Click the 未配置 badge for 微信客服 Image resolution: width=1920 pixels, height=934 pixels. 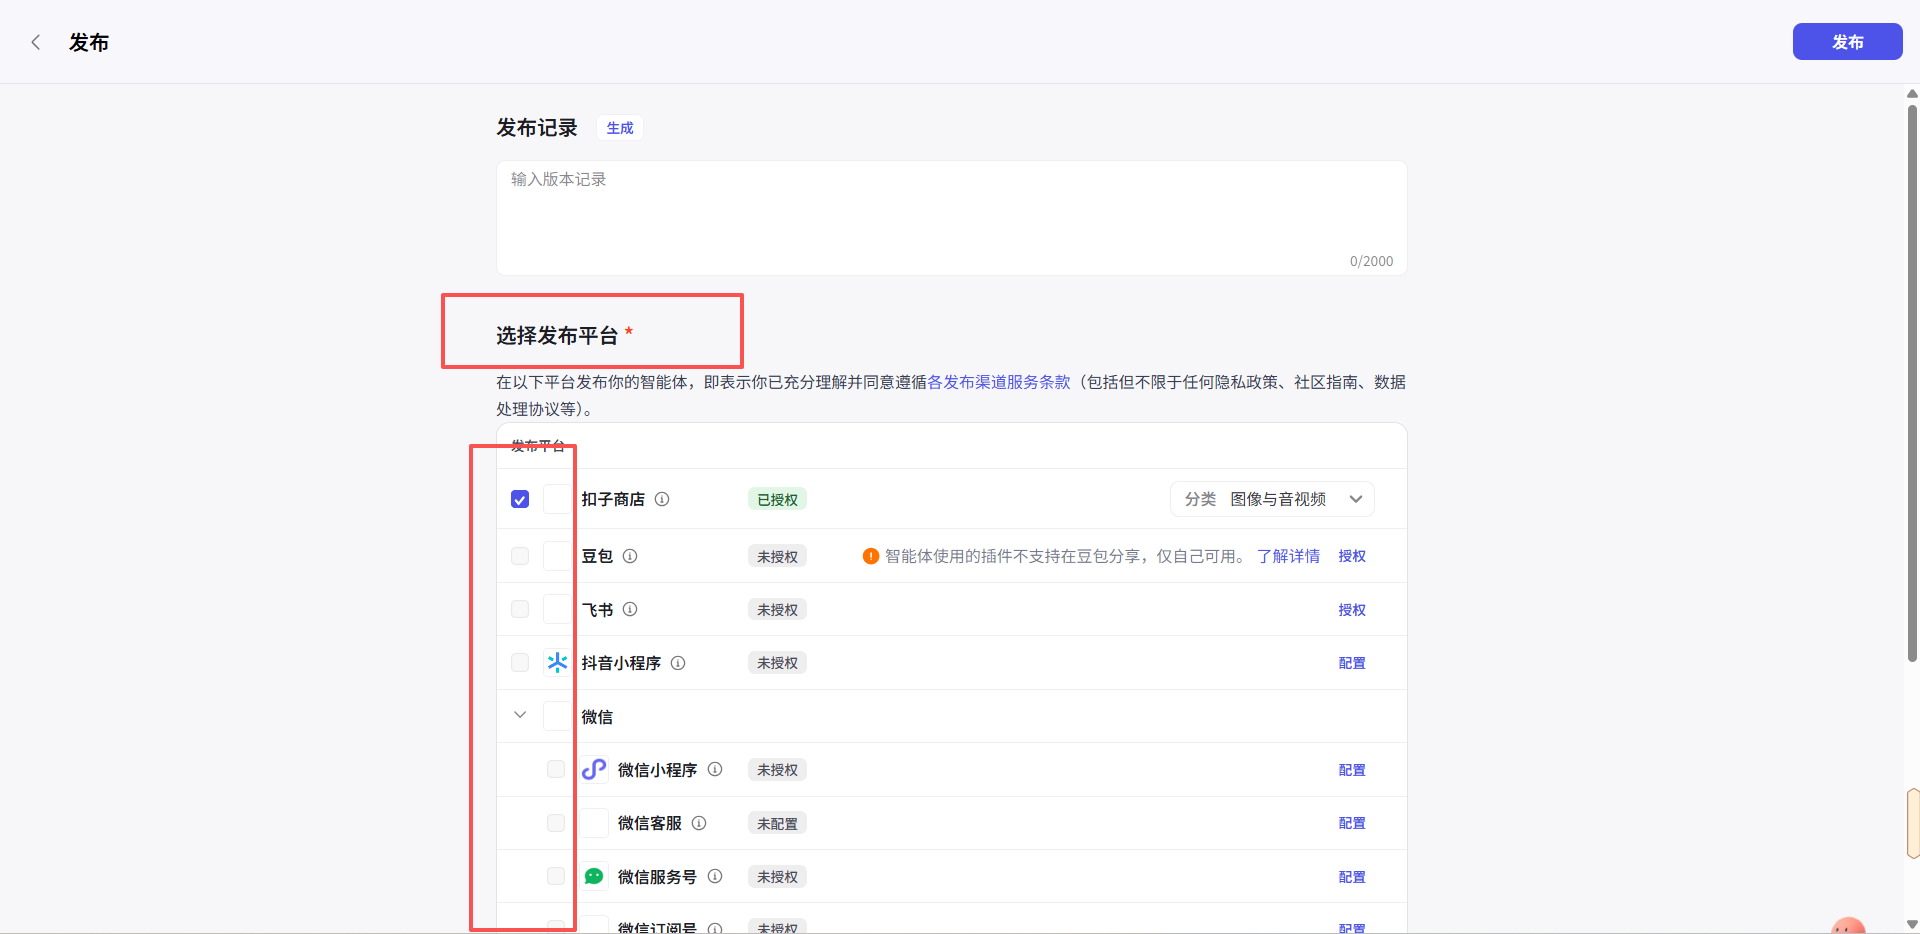[777, 823]
